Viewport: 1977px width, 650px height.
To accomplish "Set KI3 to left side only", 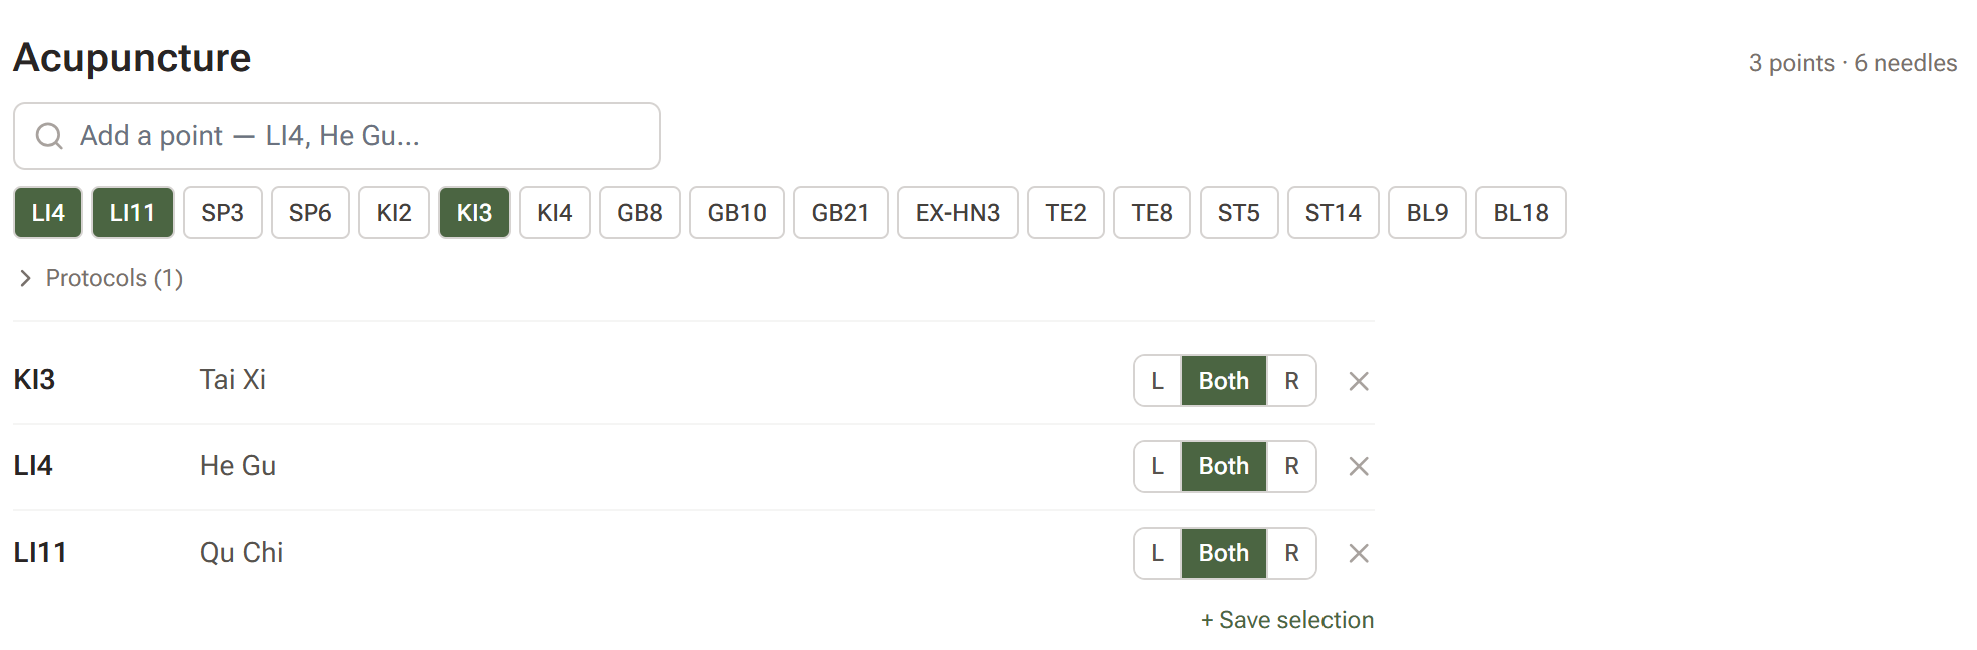I will (x=1158, y=381).
